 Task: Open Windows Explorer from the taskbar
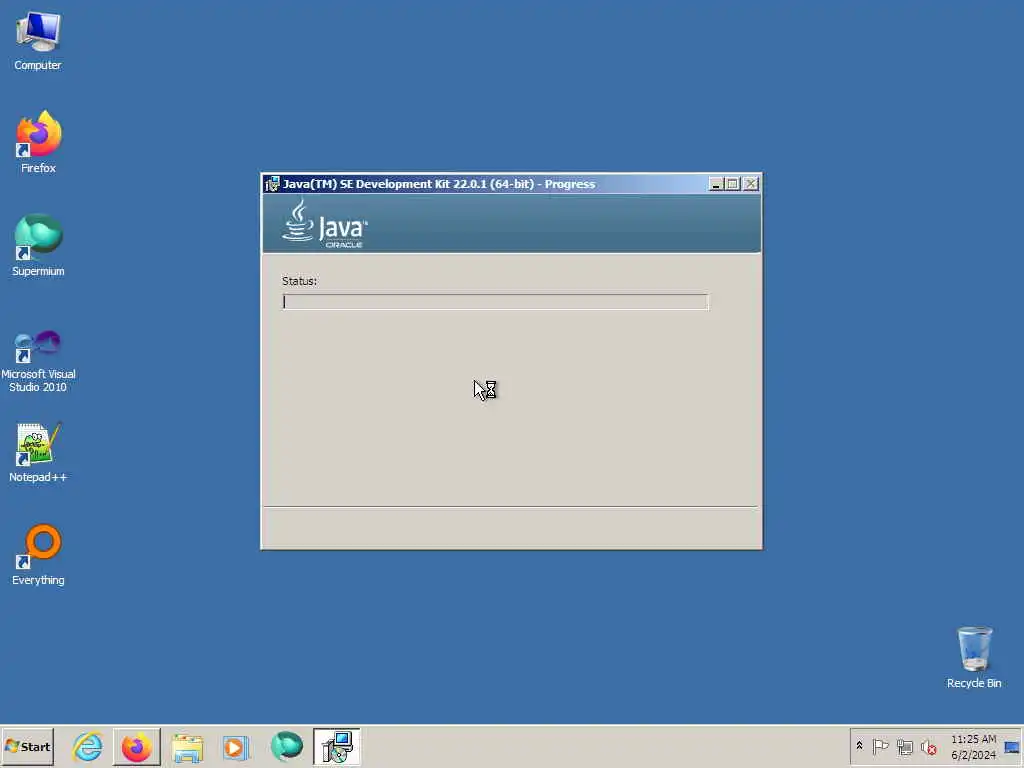187,747
